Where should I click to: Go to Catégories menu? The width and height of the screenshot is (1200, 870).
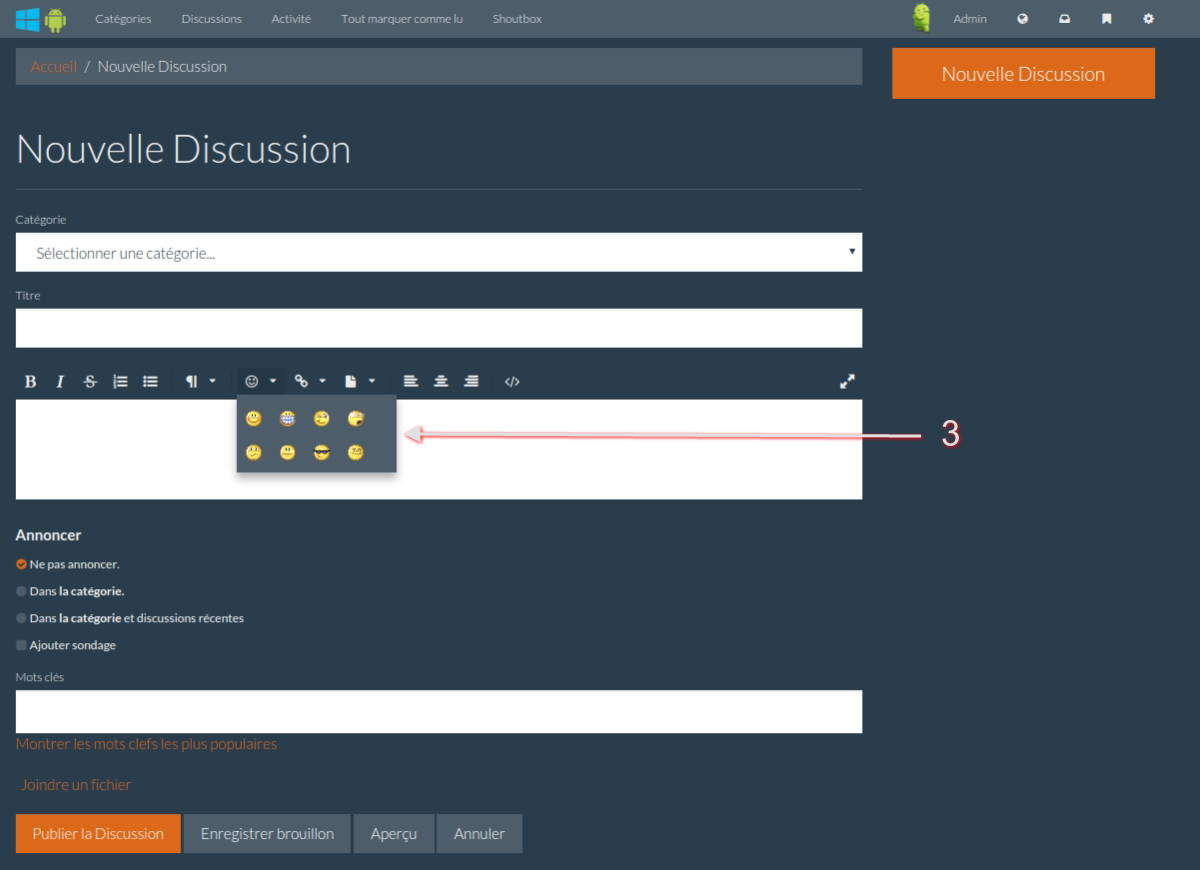[x=123, y=19]
